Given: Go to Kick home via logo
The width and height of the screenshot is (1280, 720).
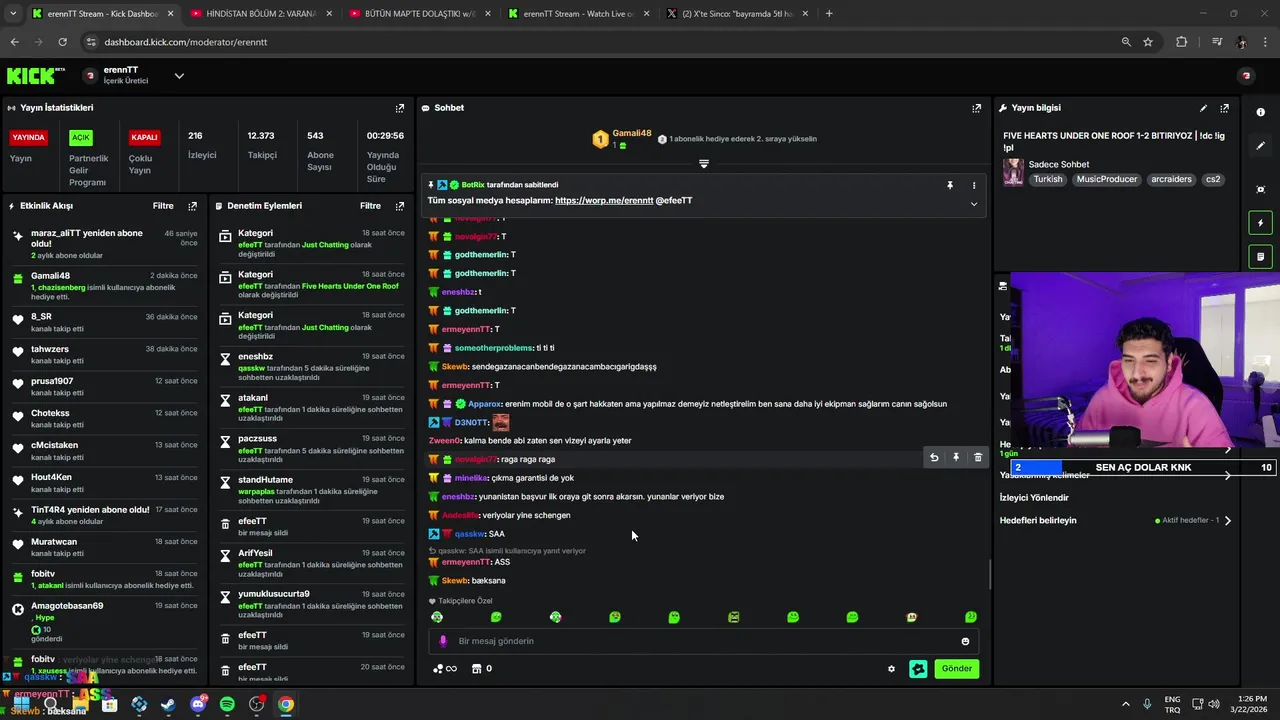Looking at the screenshot, I should point(35,76).
